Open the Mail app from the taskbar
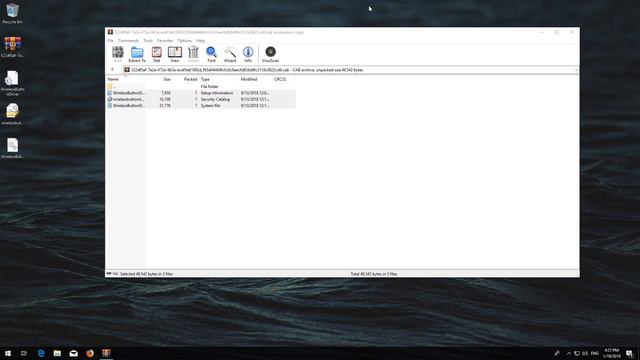The image size is (640, 360). 73,353
